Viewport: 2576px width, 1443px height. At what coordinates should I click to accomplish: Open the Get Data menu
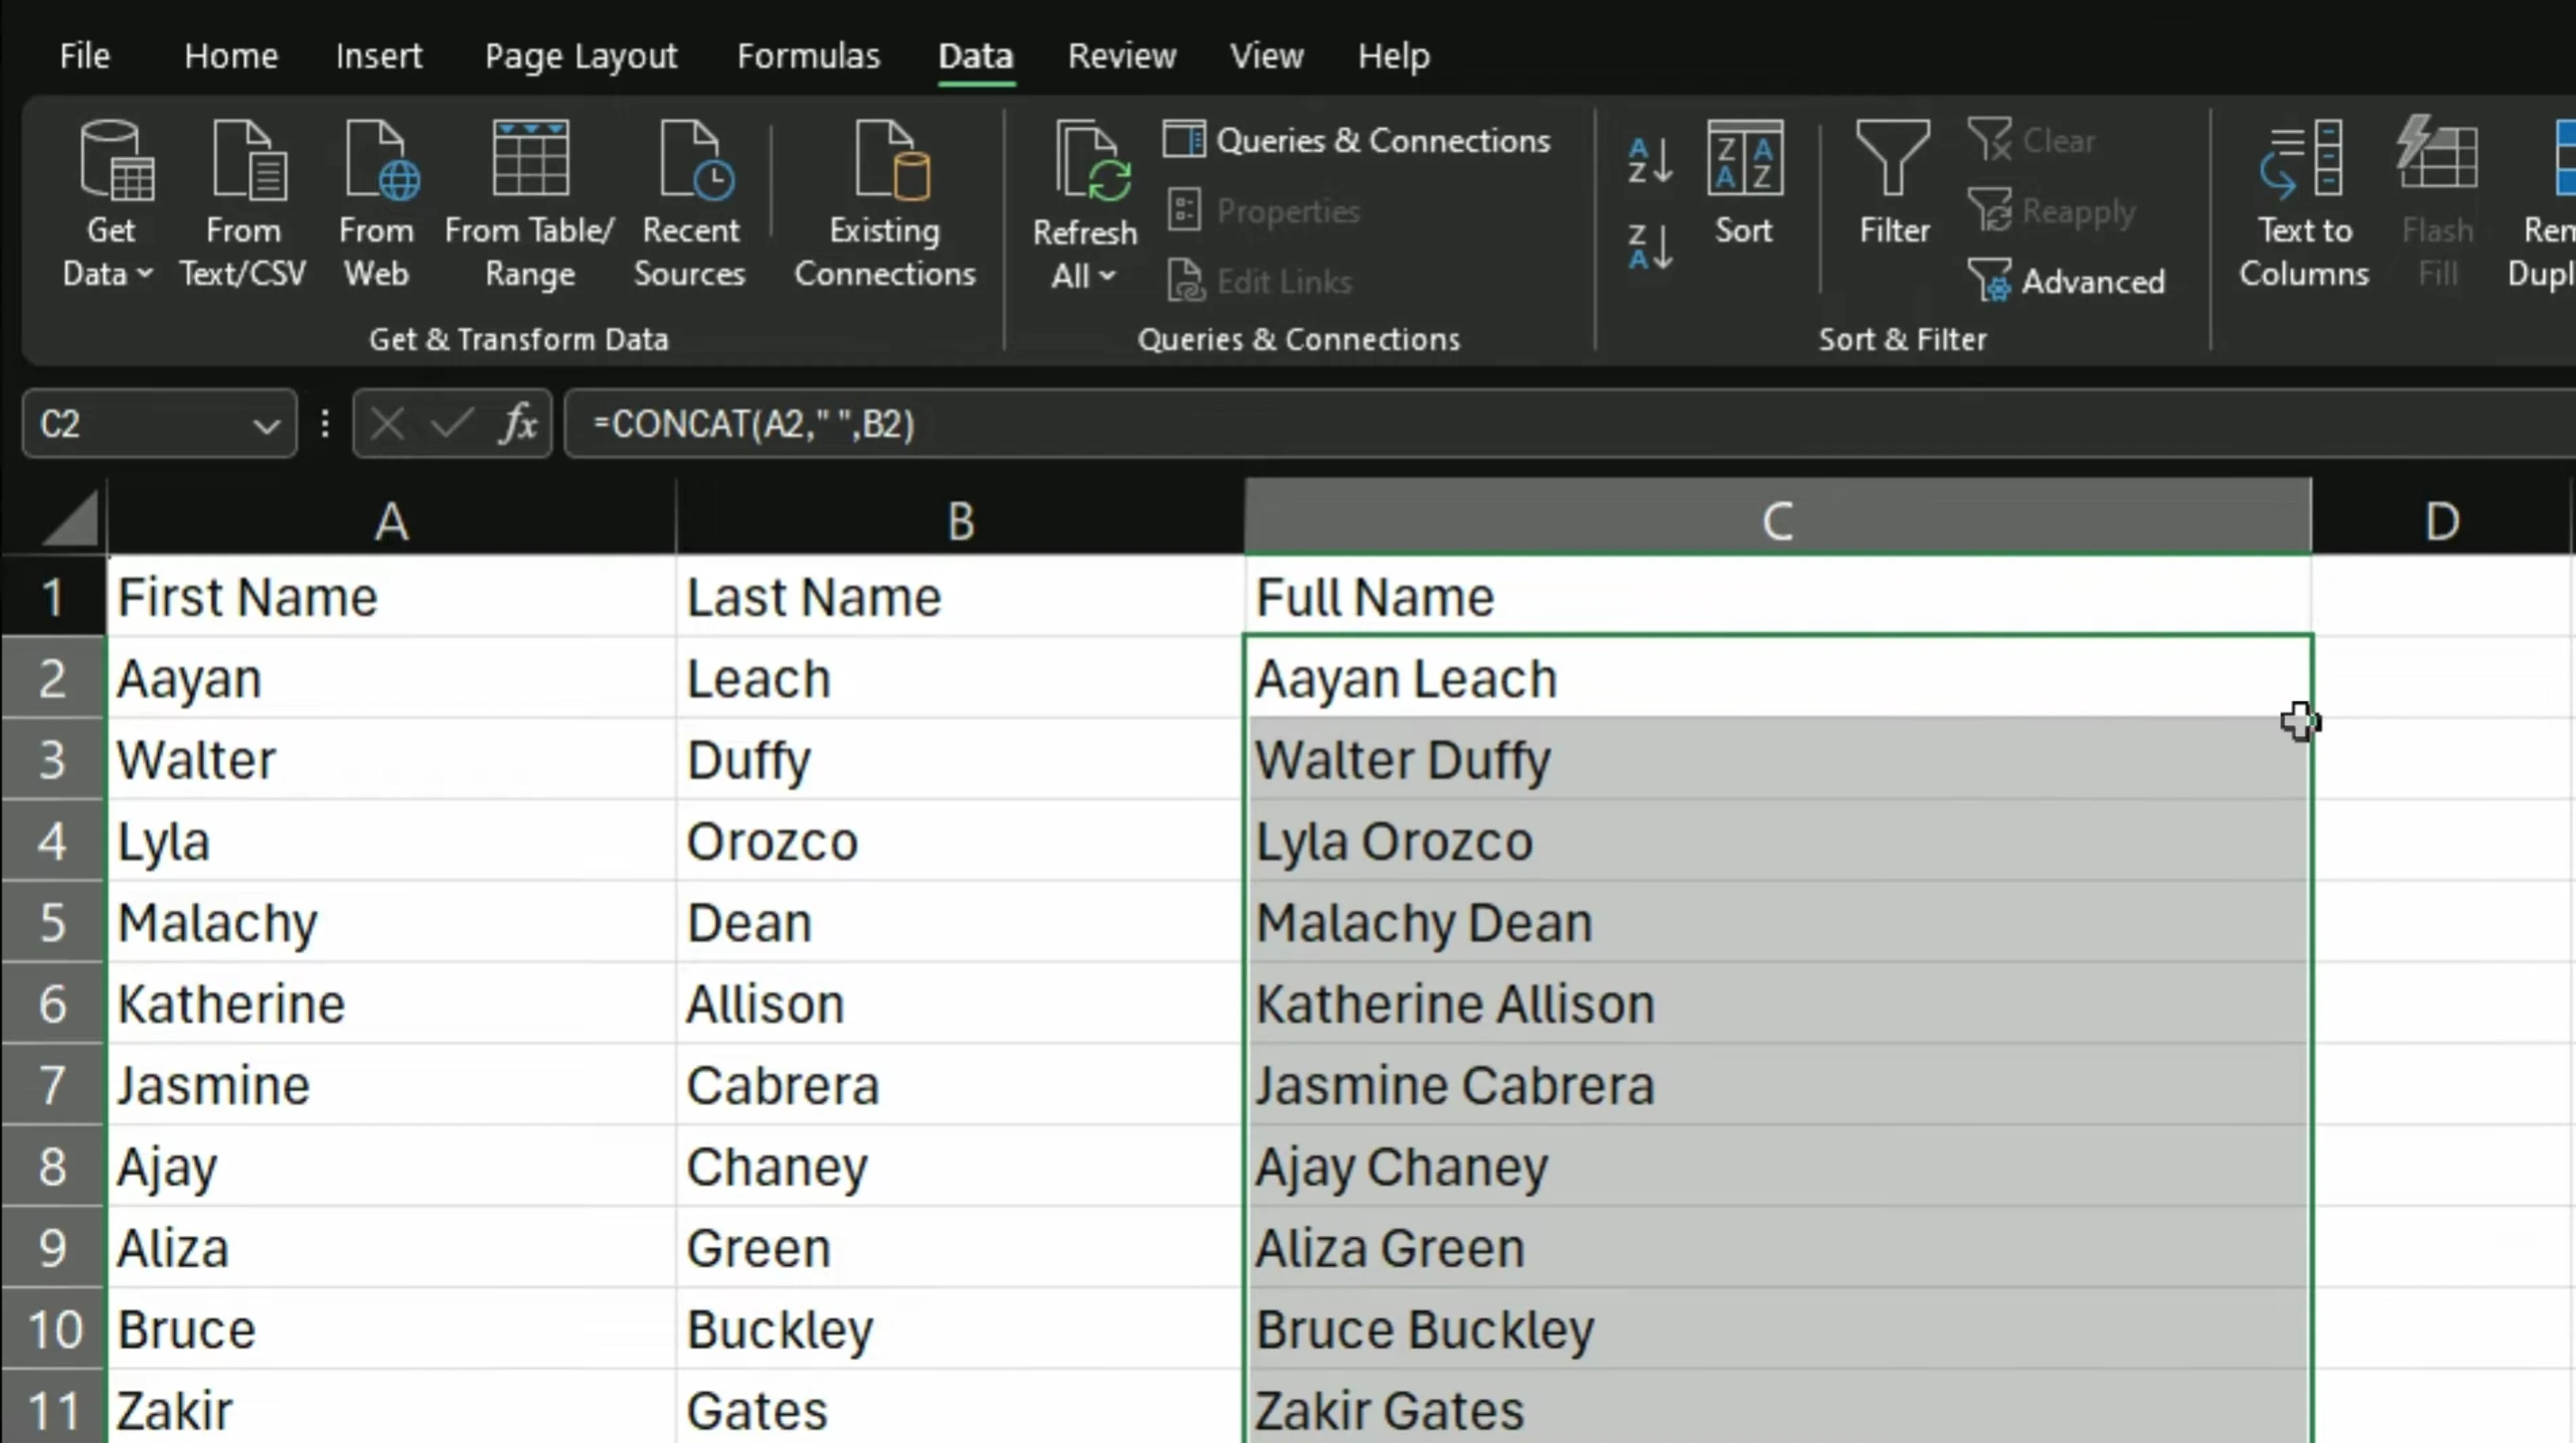(109, 205)
